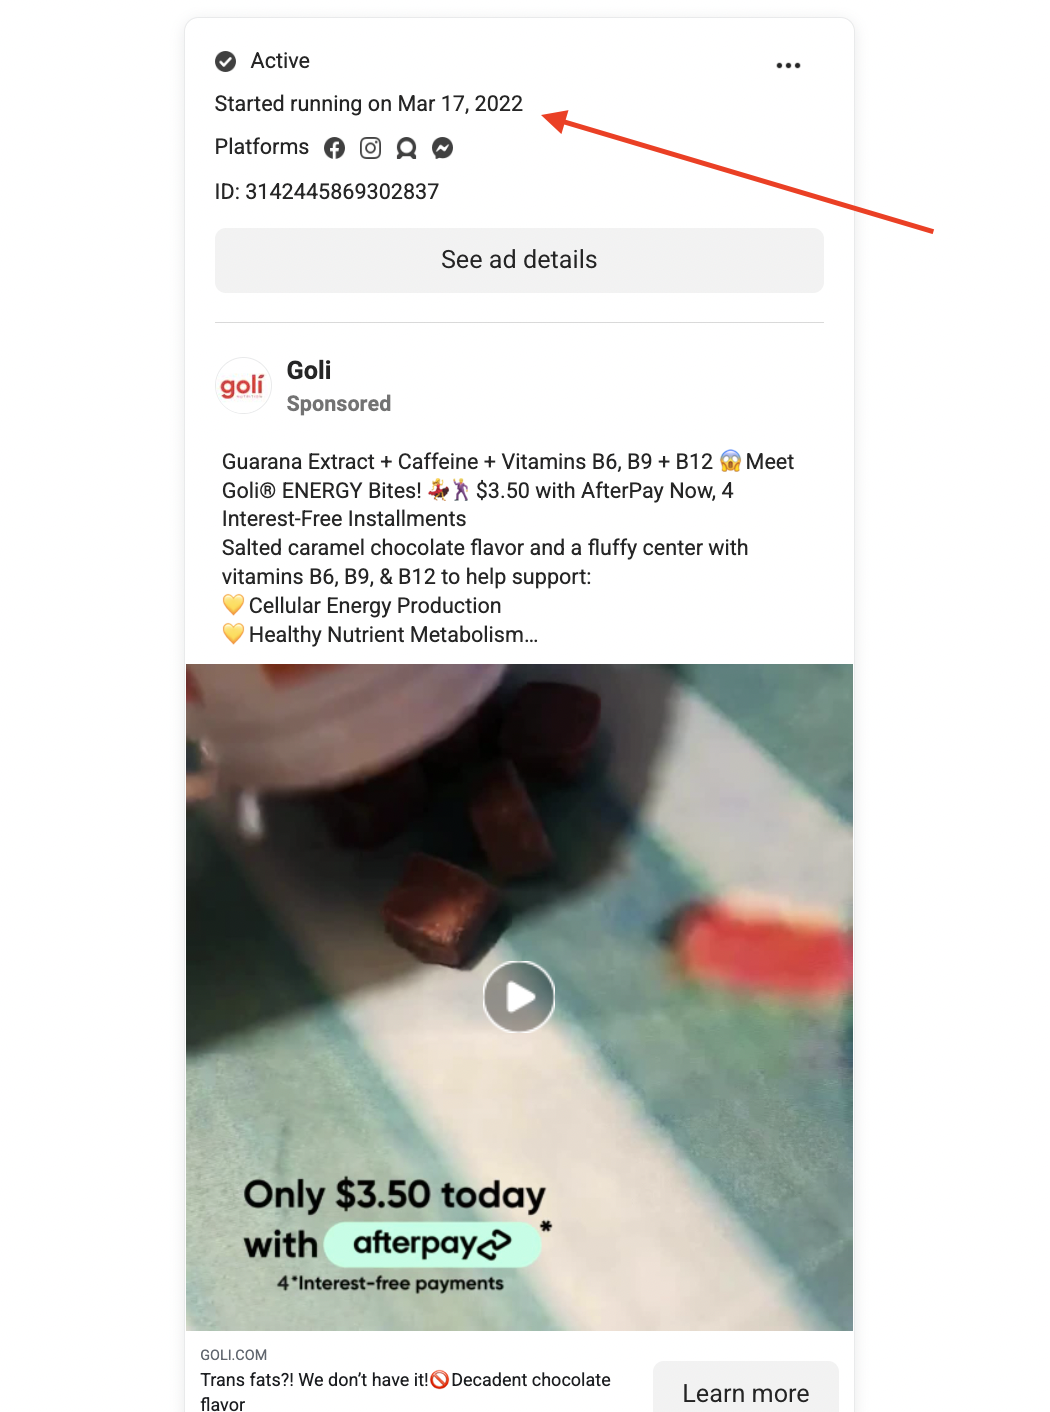Click the GOLI.COM link label

(233, 1355)
